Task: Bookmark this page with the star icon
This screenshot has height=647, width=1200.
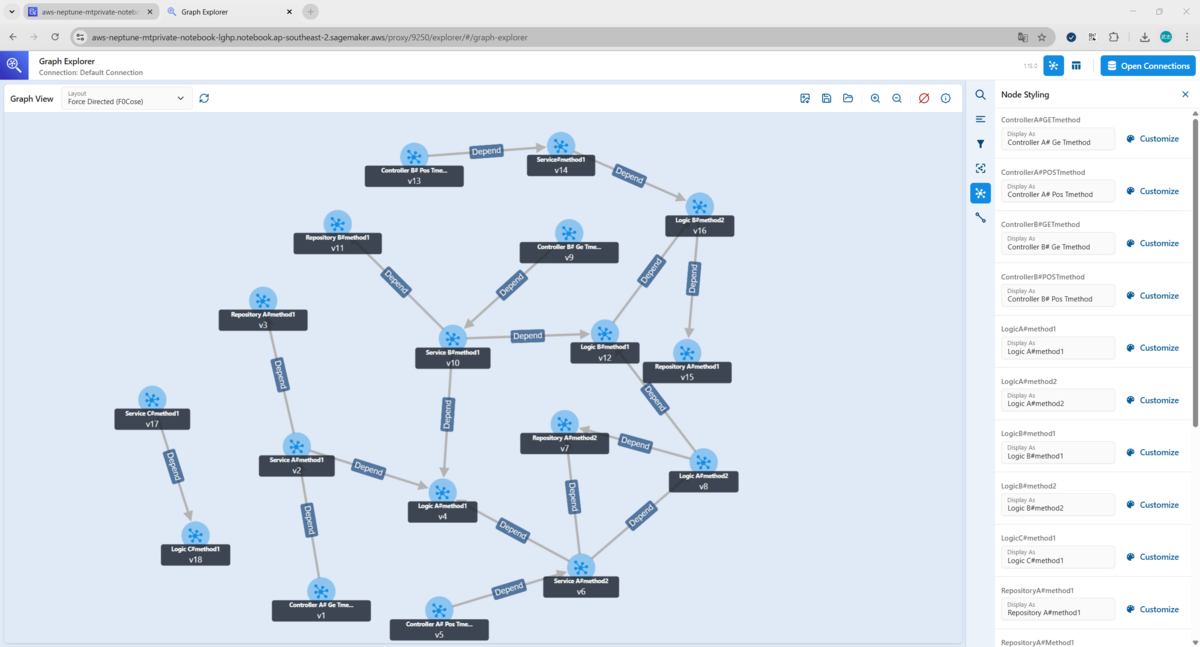Action: pyautogui.click(x=1042, y=37)
